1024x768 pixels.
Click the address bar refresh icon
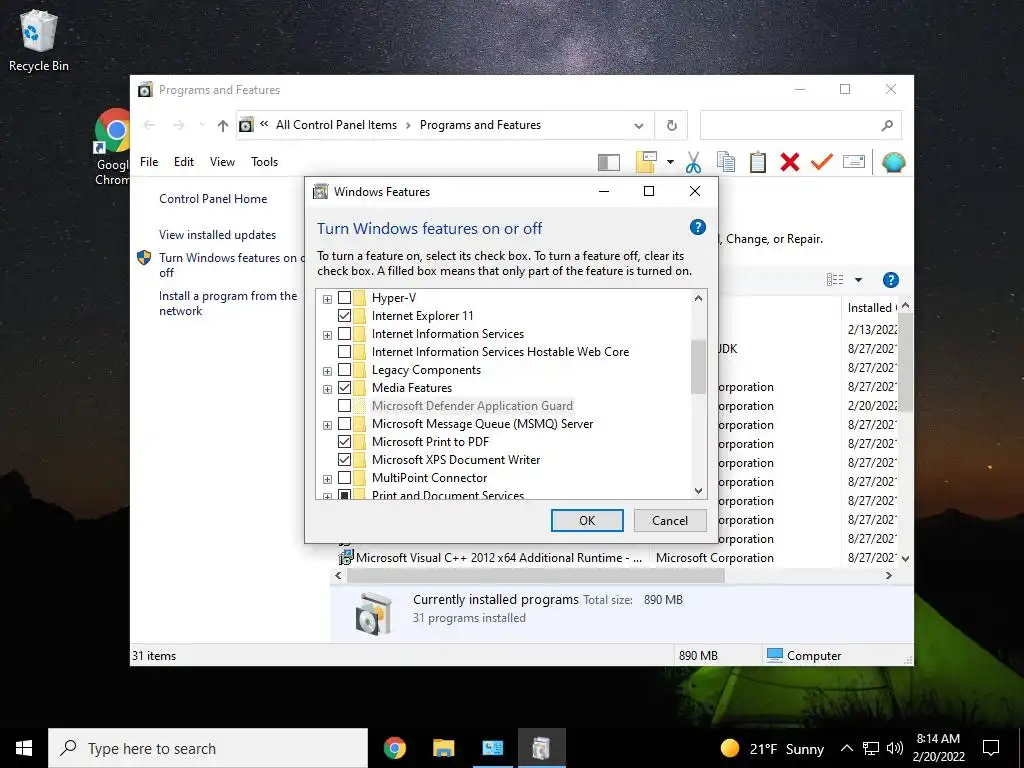[671, 125]
